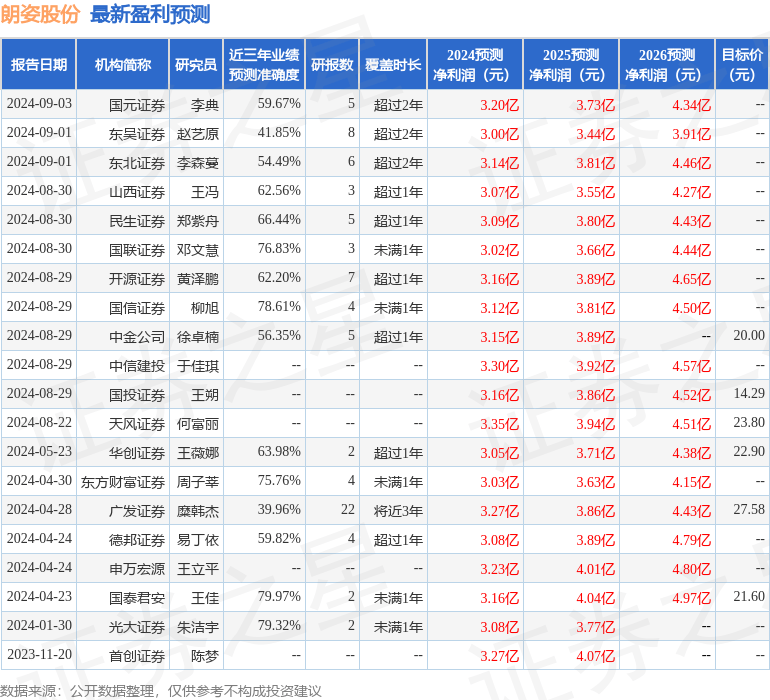Click accuracy value 39.96%
This screenshot has height=700, width=770.
(x=279, y=509)
